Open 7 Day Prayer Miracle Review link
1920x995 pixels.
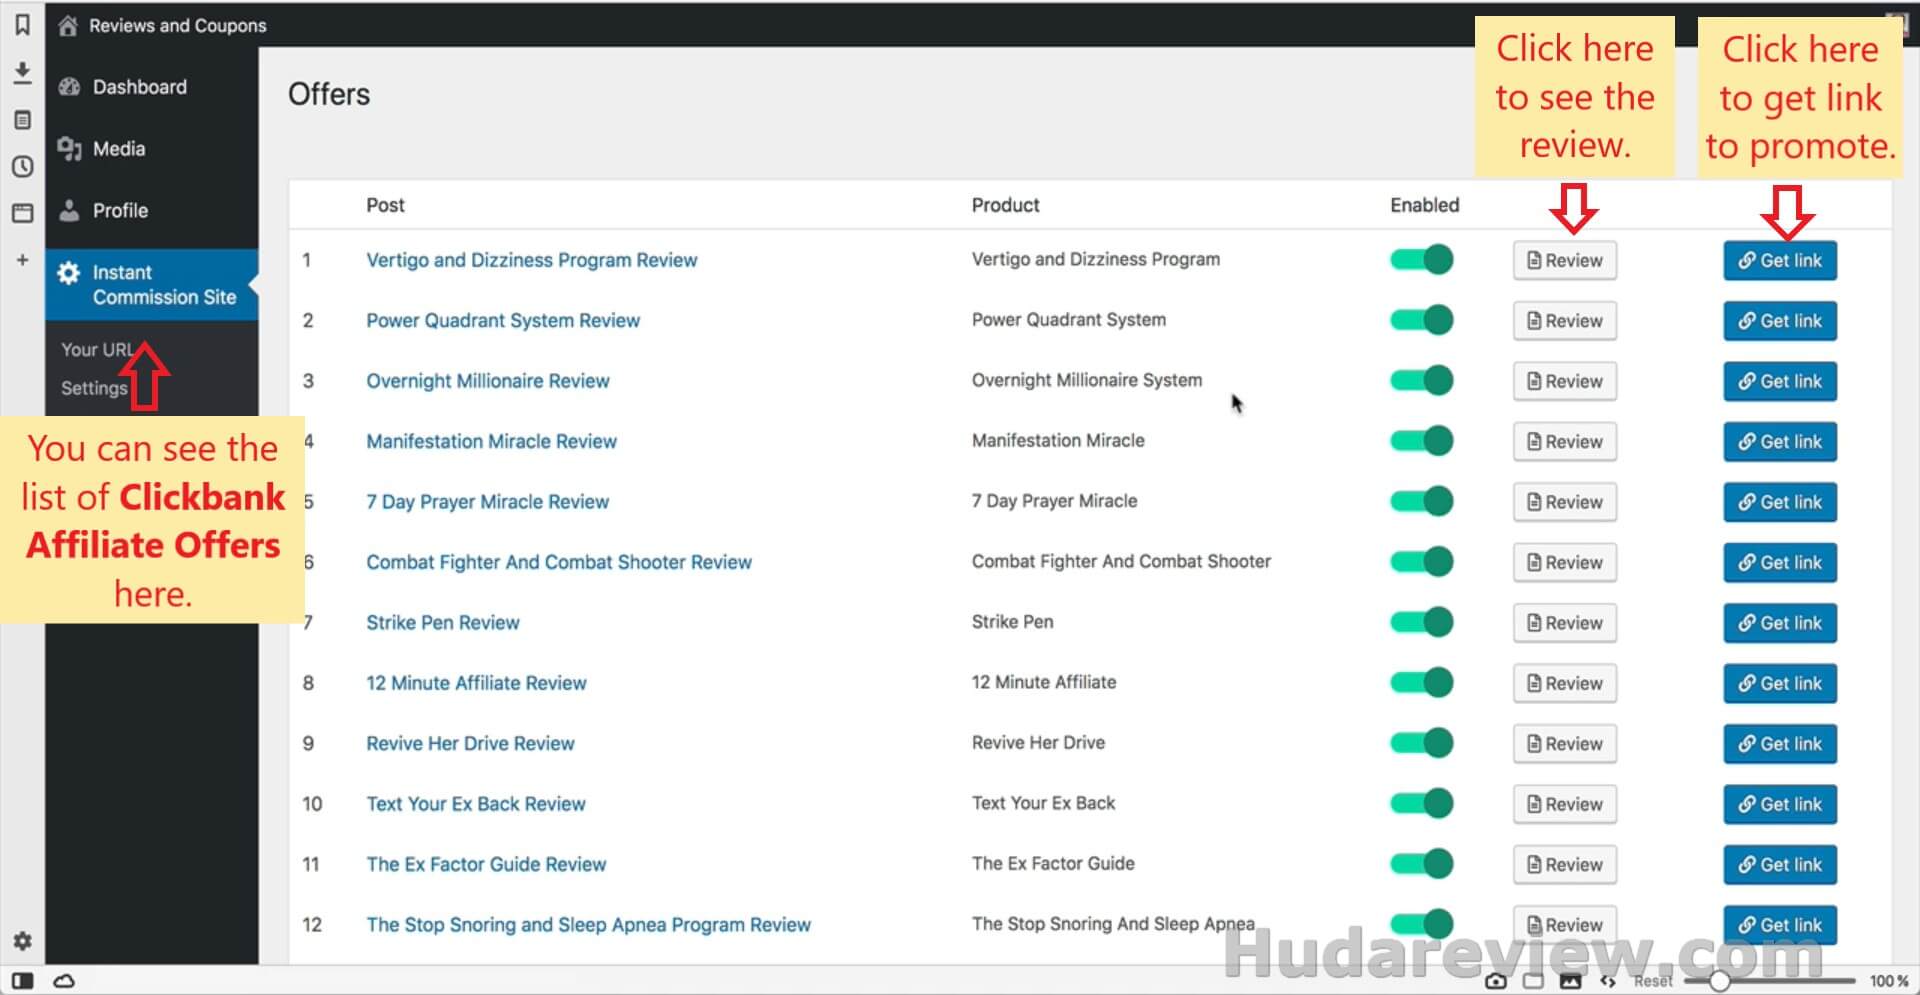pyautogui.click(x=487, y=502)
